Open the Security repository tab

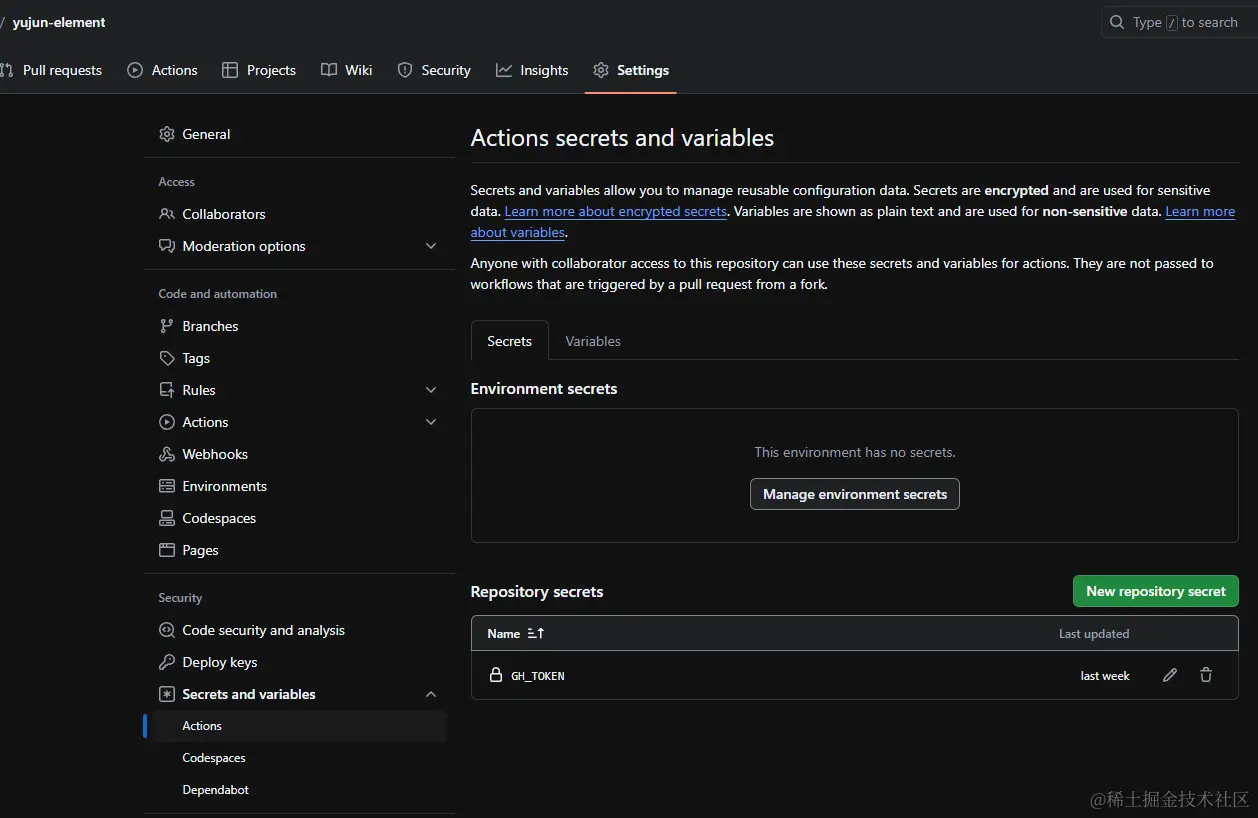pyautogui.click(x=434, y=70)
